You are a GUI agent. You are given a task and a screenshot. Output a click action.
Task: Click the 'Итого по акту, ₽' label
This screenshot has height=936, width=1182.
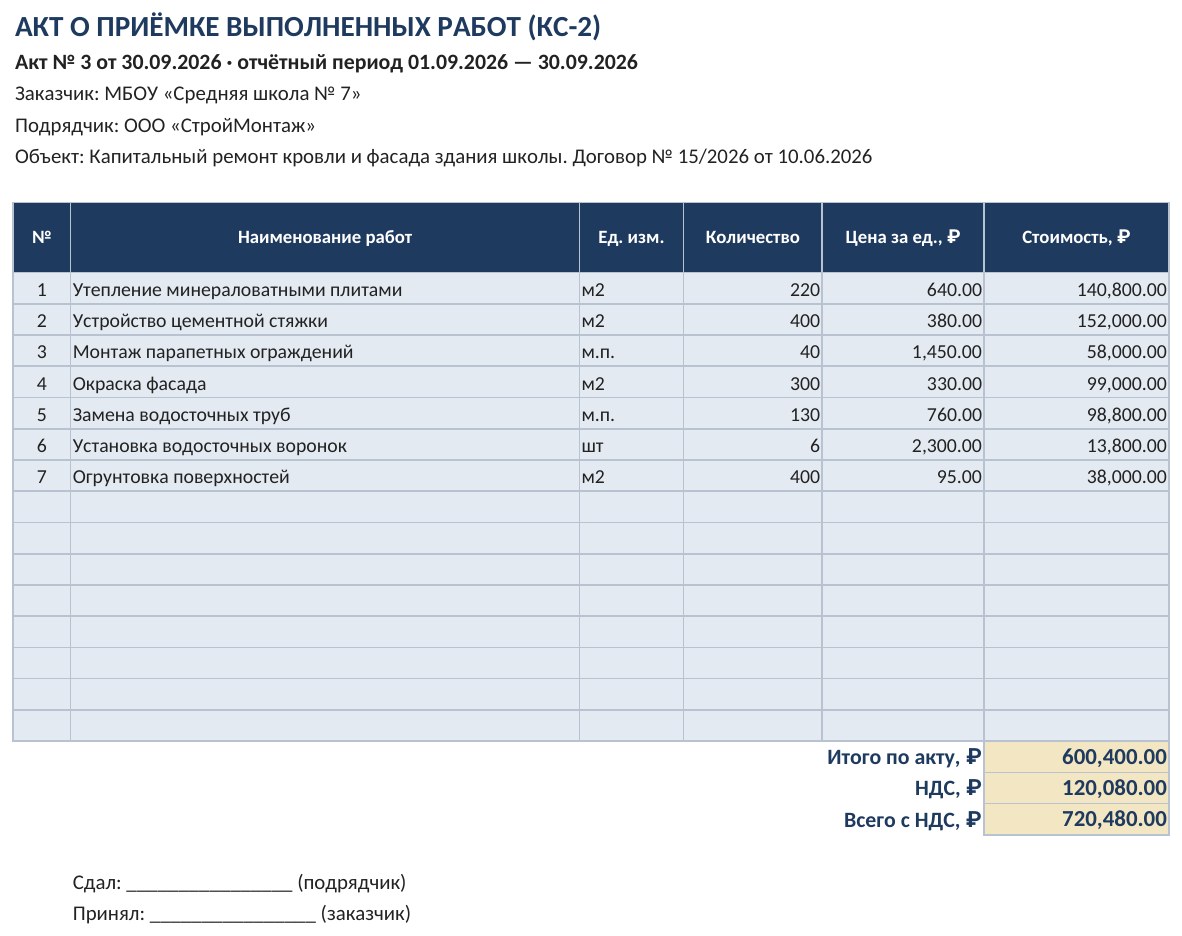(x=904, y=757)
